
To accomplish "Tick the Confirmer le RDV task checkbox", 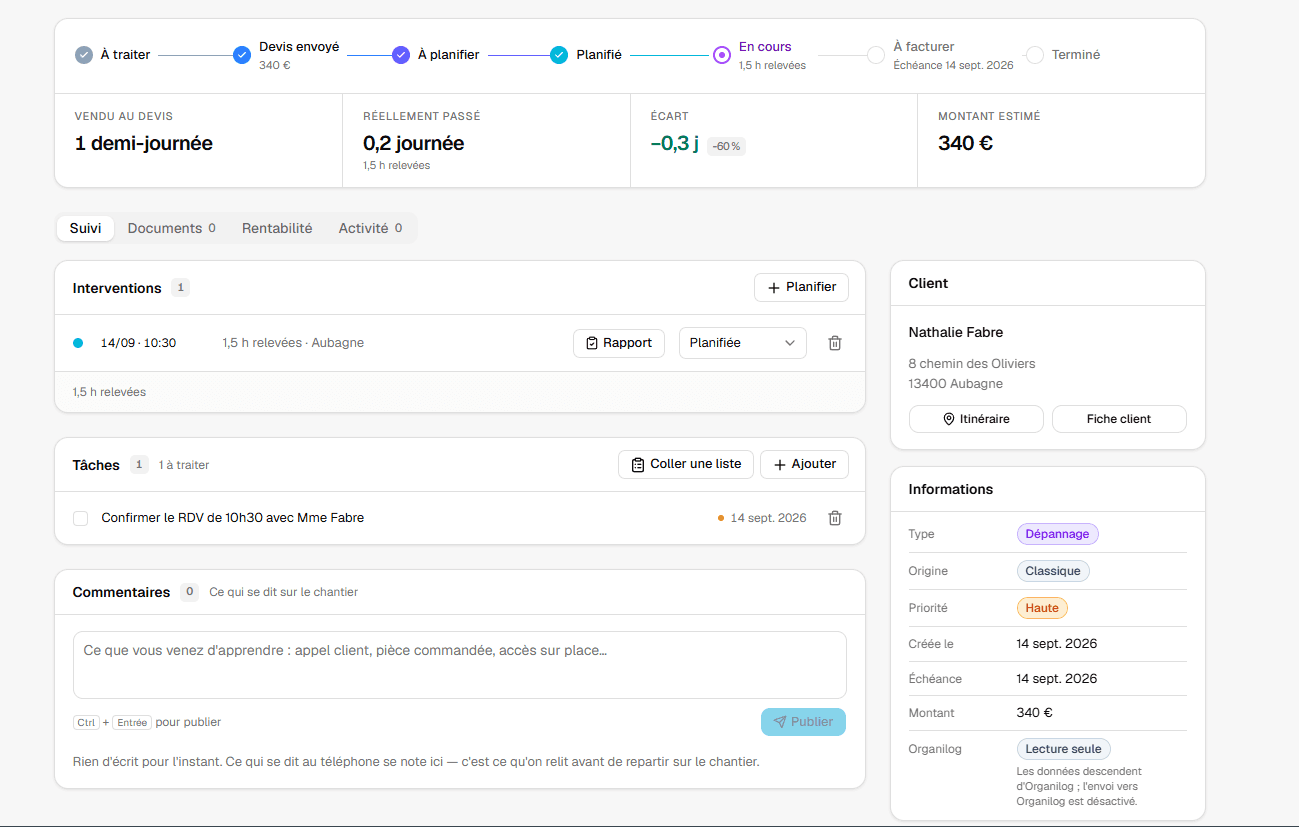I will tap(81, 518).
